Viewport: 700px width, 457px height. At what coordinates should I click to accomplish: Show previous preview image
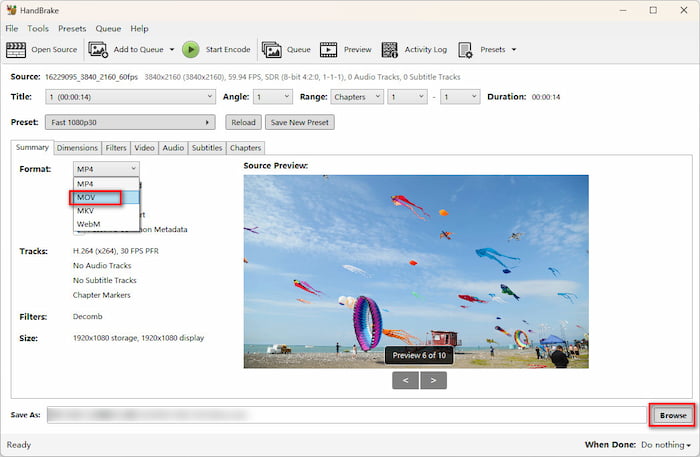click(405, 381)
